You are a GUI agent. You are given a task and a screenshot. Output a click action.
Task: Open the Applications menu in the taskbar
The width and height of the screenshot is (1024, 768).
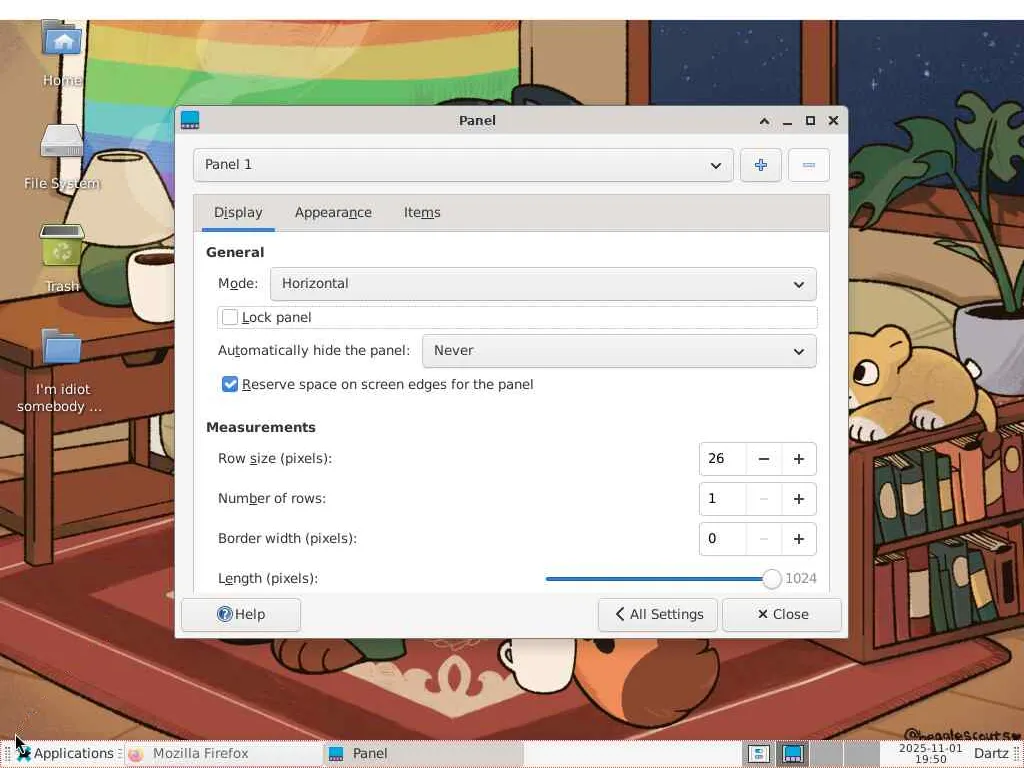point(65,754)
